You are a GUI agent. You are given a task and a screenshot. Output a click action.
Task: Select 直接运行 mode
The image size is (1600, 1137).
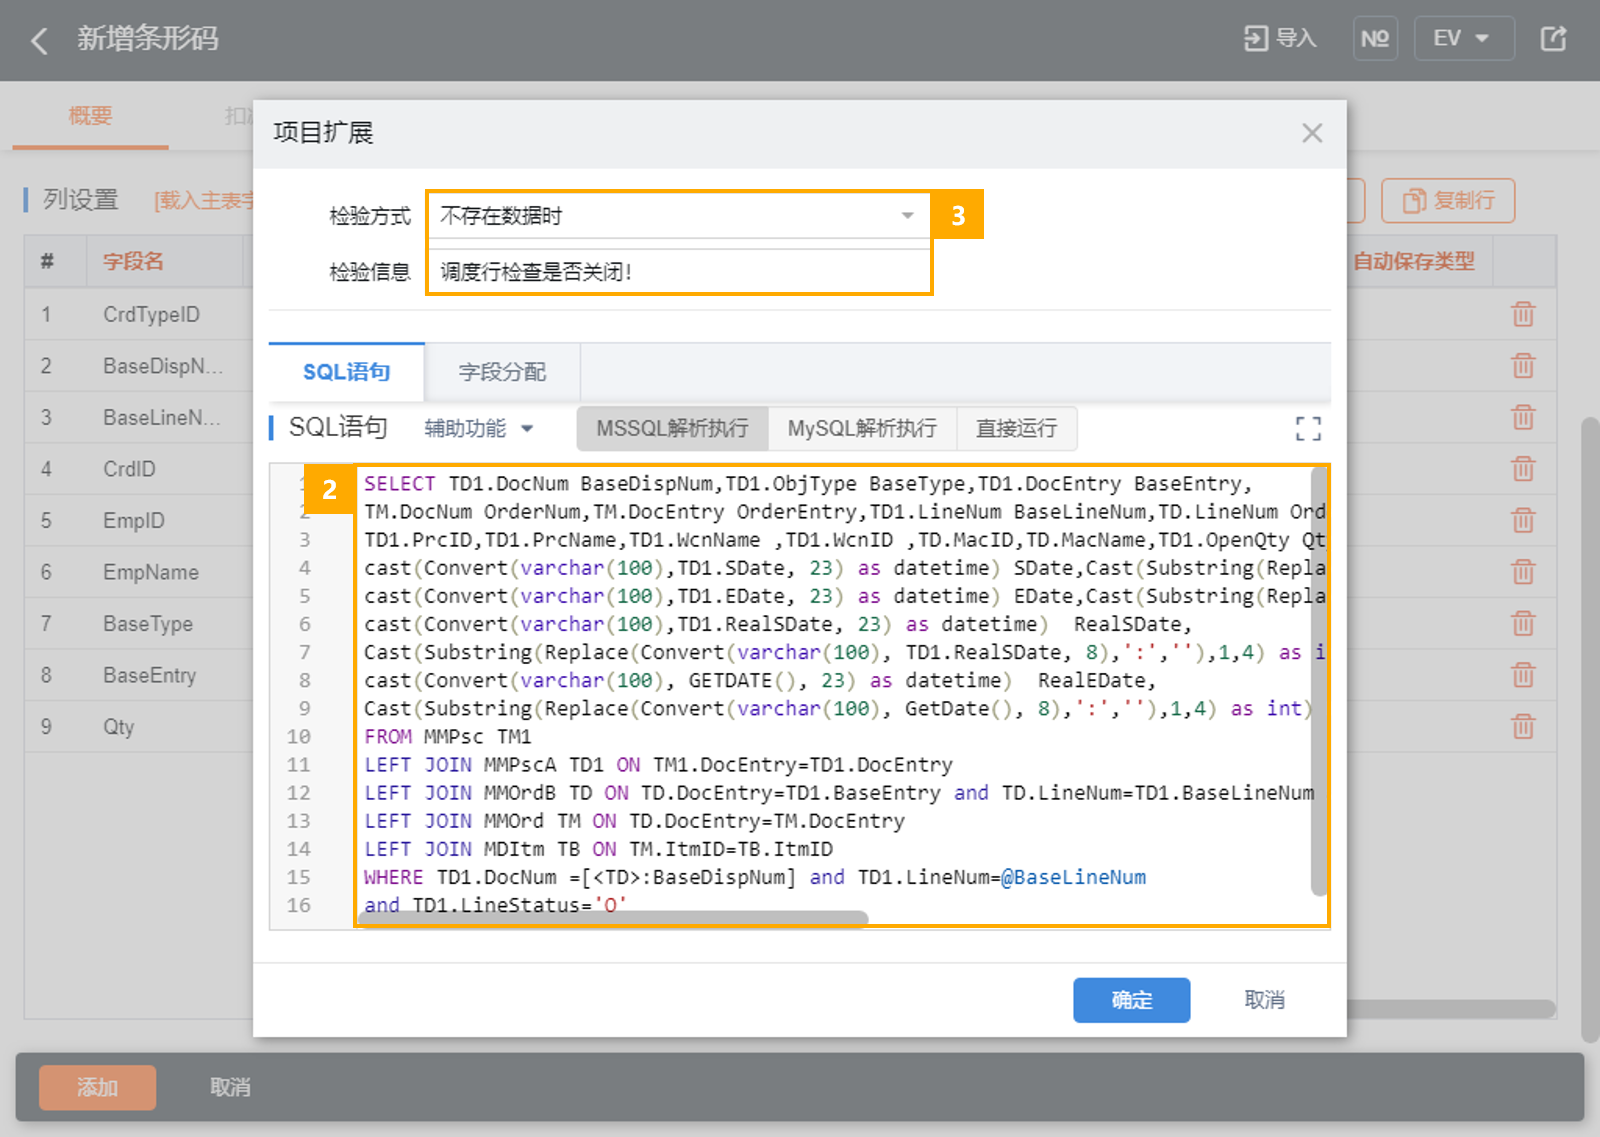pyautogui.click(x=1016, y=428)
